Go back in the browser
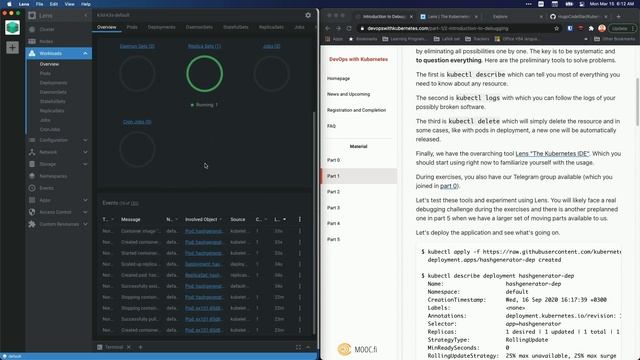This screenshot has width=640, height=360. click(327, 28)
